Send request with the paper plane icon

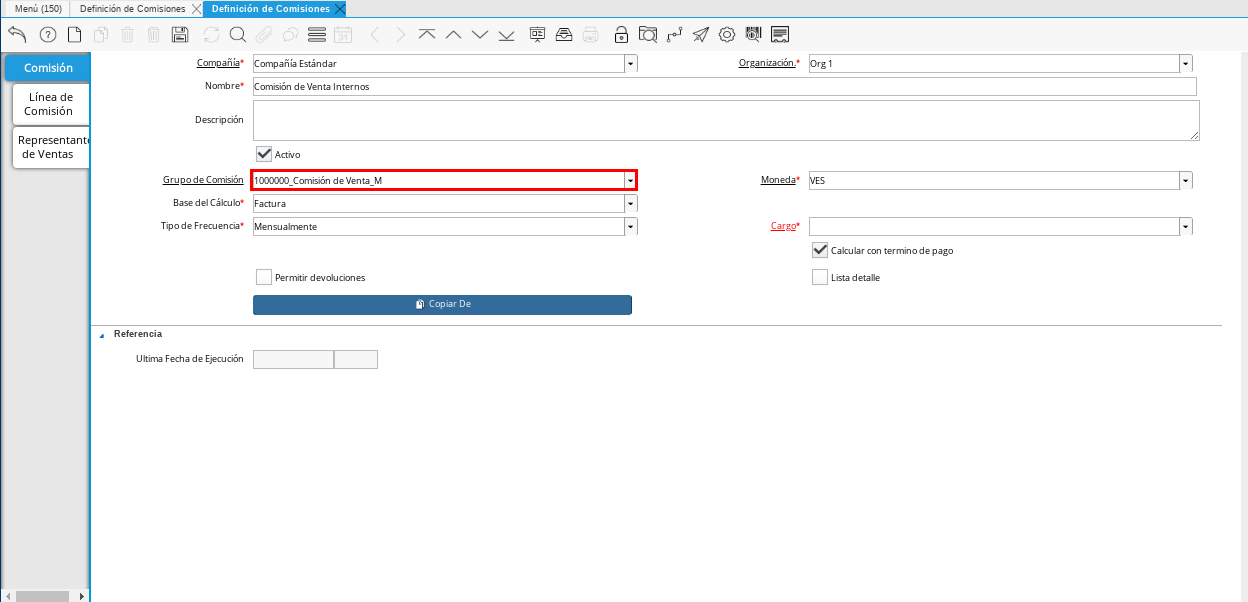pos(701,35)
